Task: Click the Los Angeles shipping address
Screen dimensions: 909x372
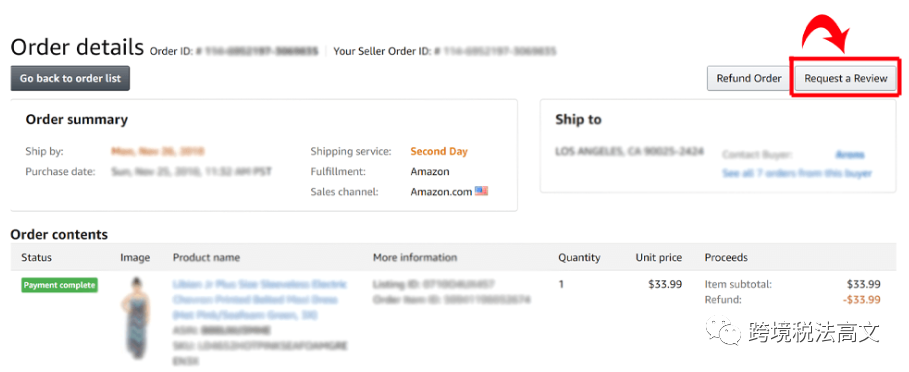Action: tap(630, 152)
